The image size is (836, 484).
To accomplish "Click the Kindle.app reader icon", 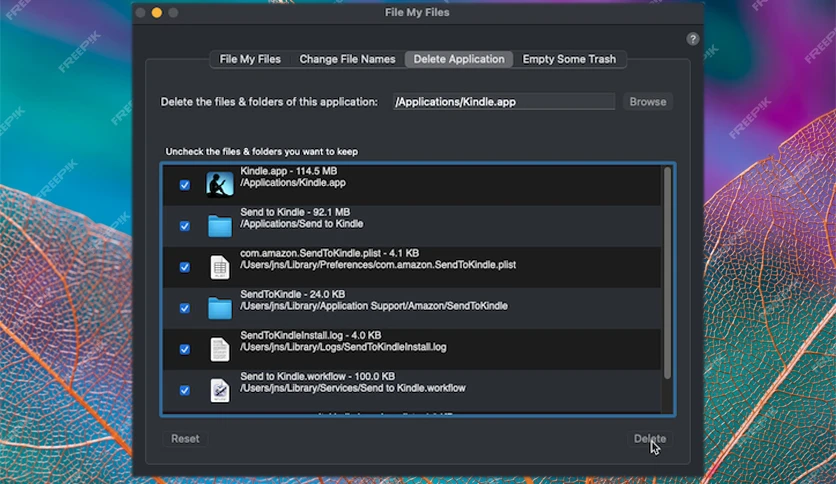I will click(220, 184).
